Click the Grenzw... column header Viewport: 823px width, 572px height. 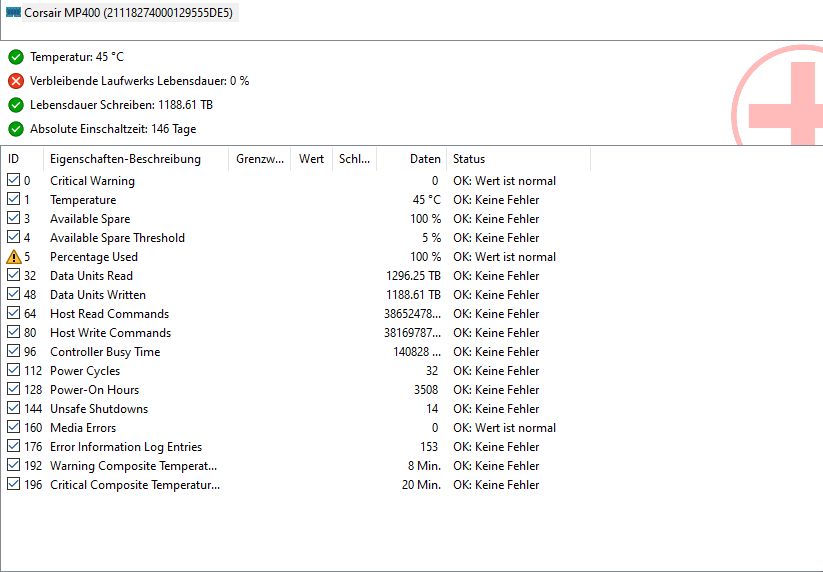pos(260,159)
